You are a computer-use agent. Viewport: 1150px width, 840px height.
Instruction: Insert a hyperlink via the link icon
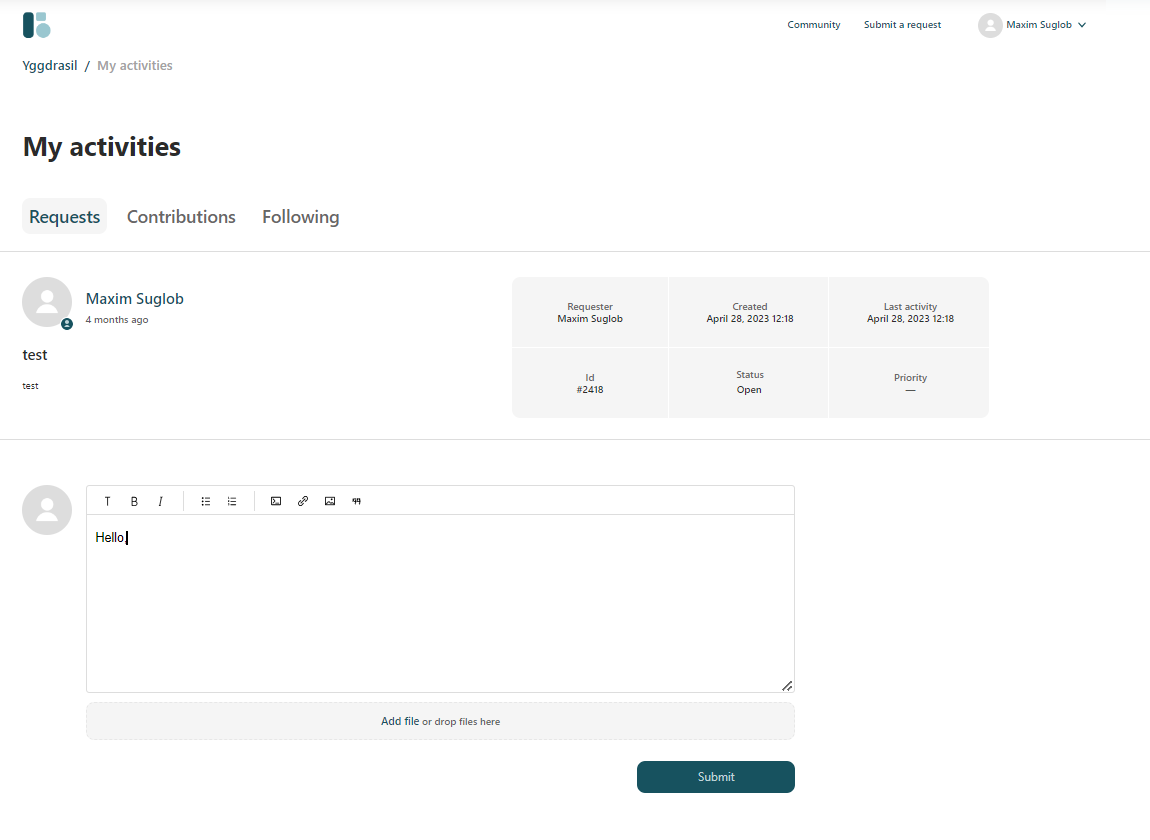click(303, 501)
